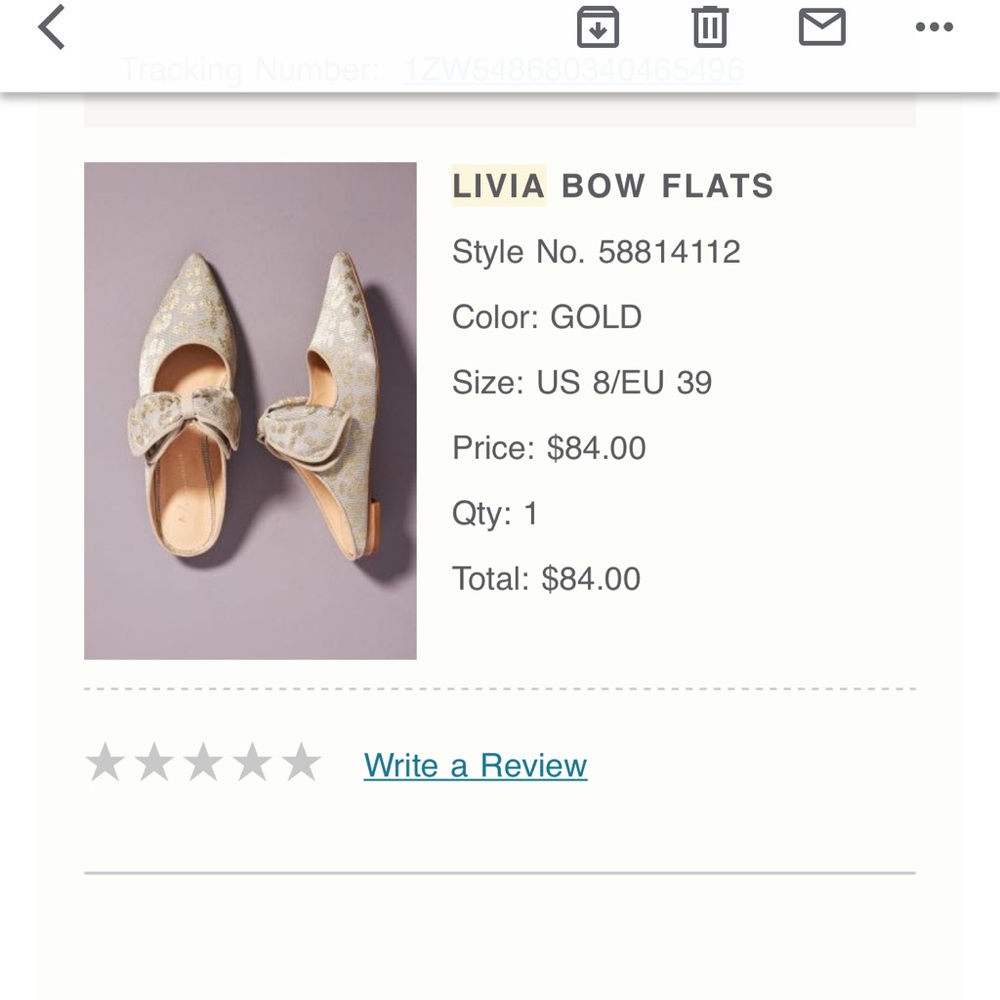The image size is (1000, 1000).
Task: Select the Price $84.00 line
Action: [x=549, y=448]
